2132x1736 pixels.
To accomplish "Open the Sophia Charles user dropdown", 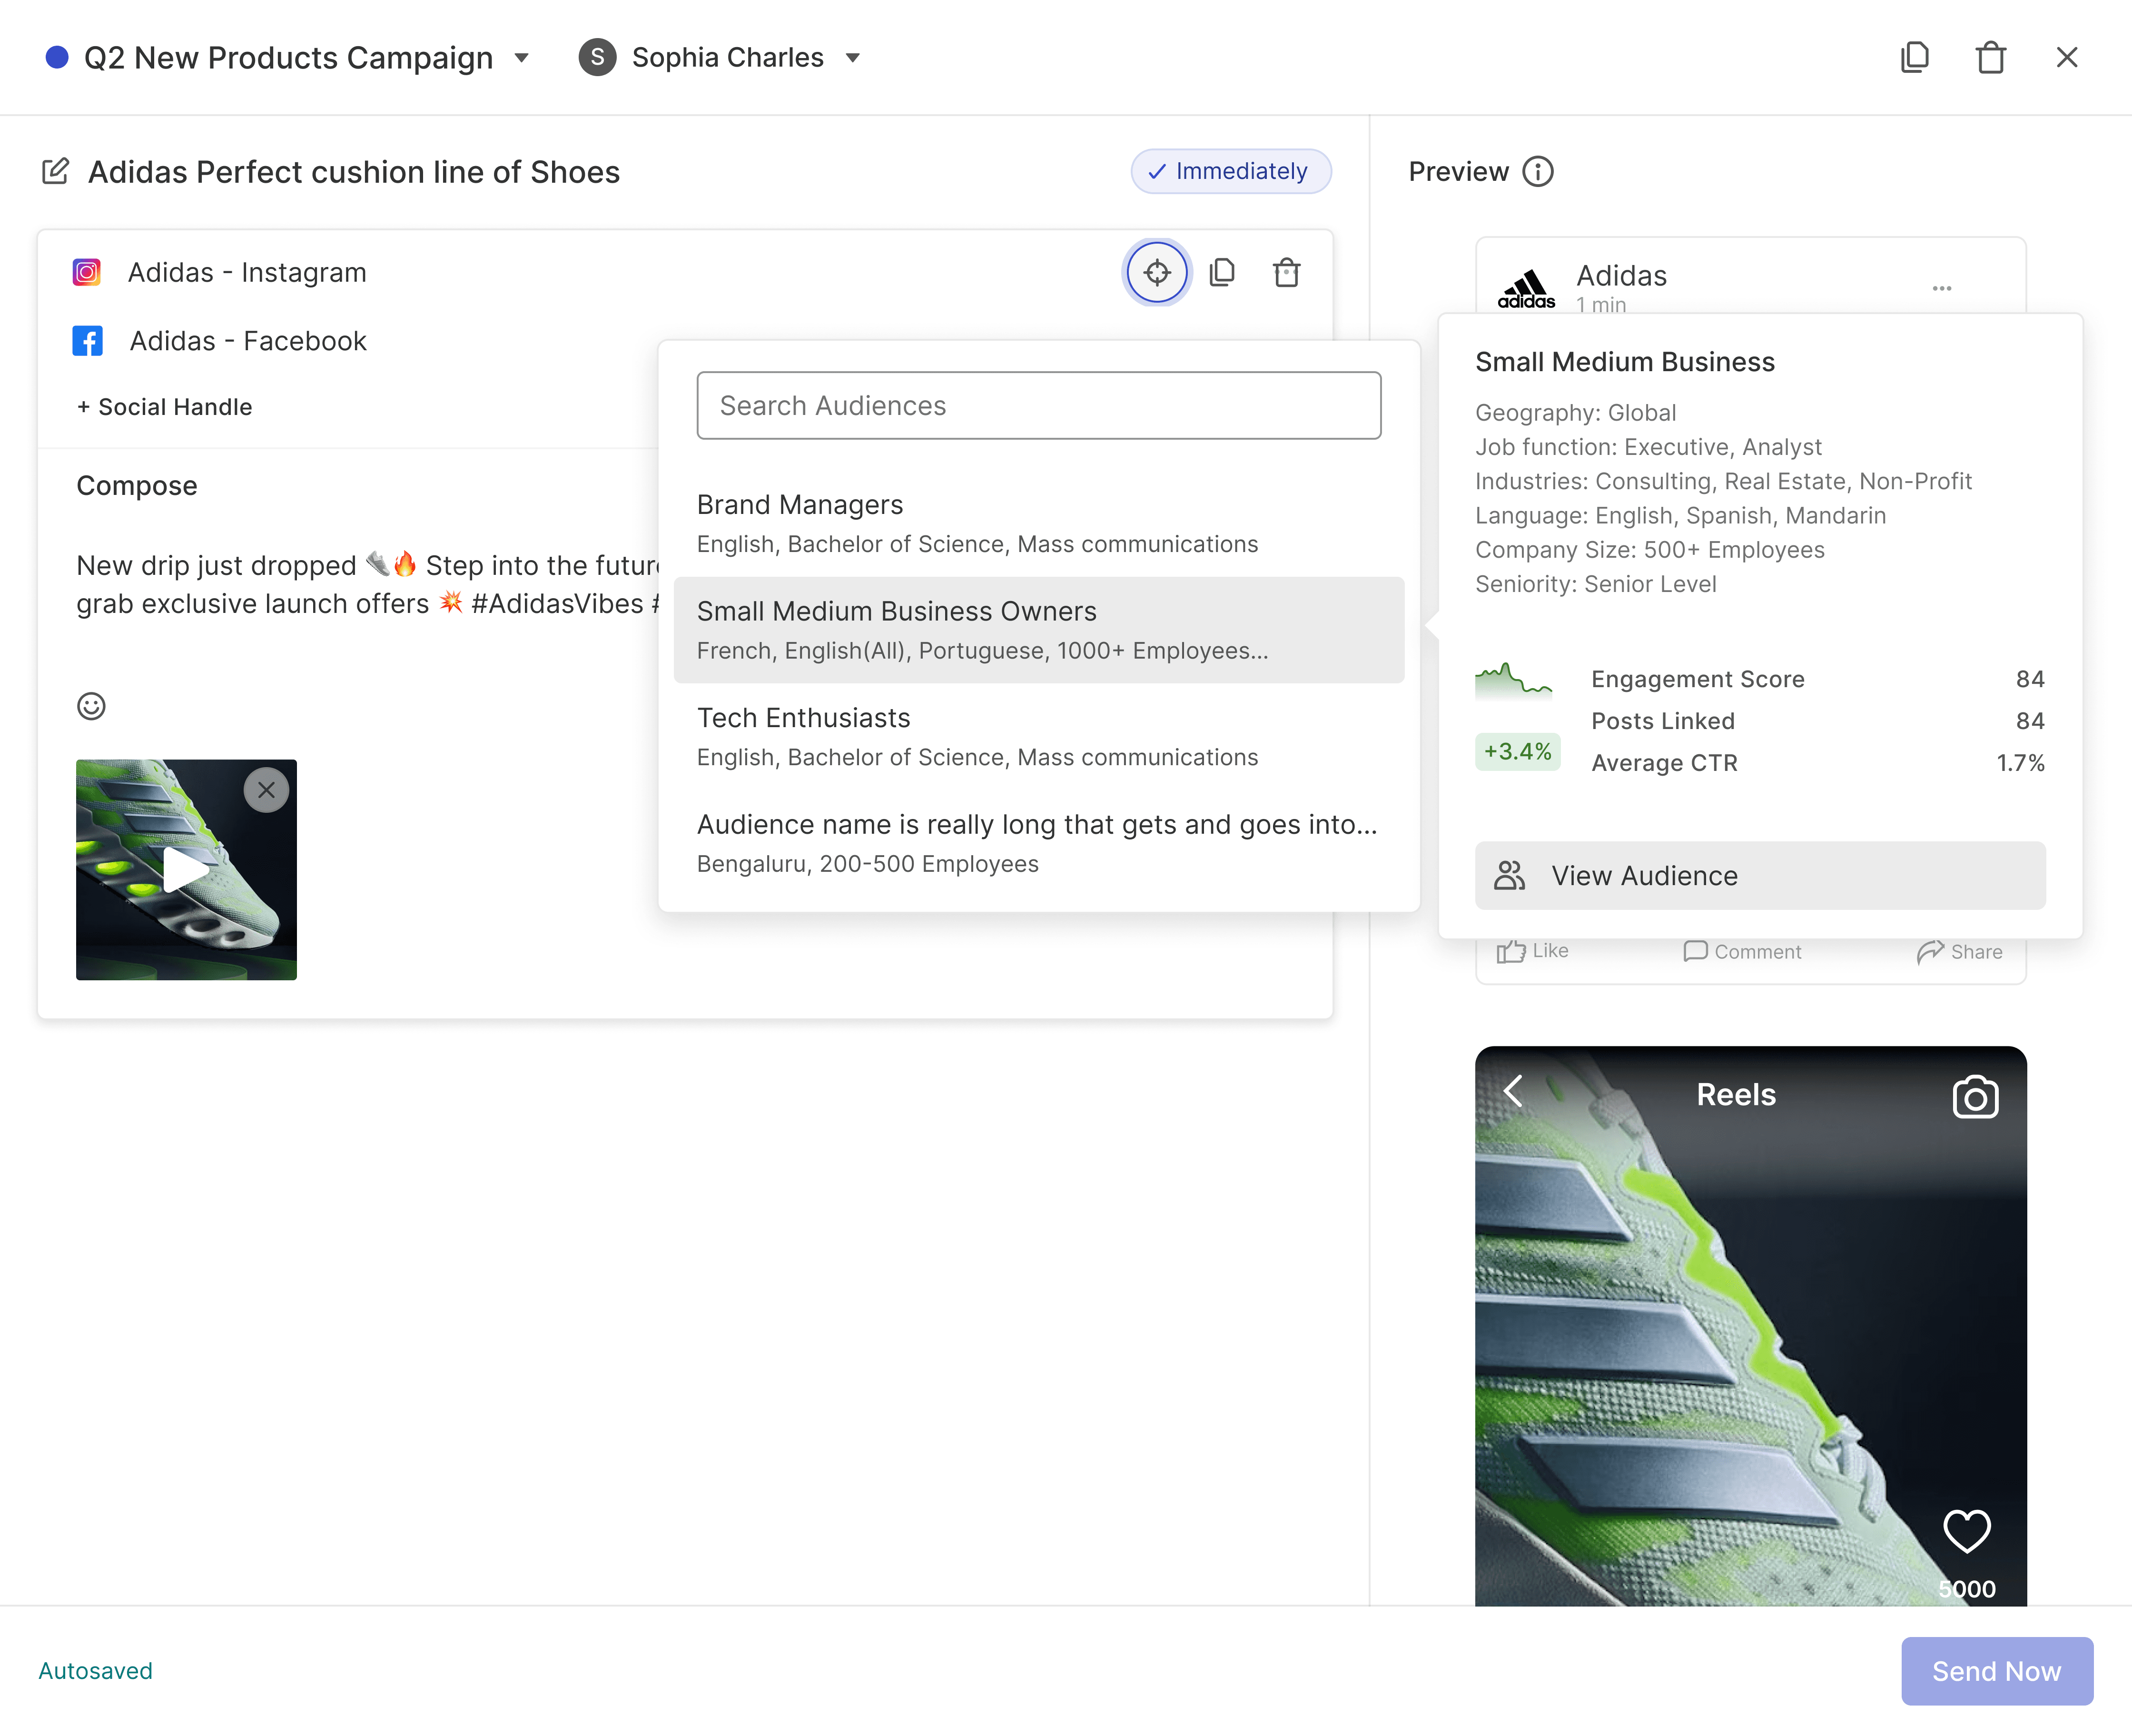I will coord(852,58).
